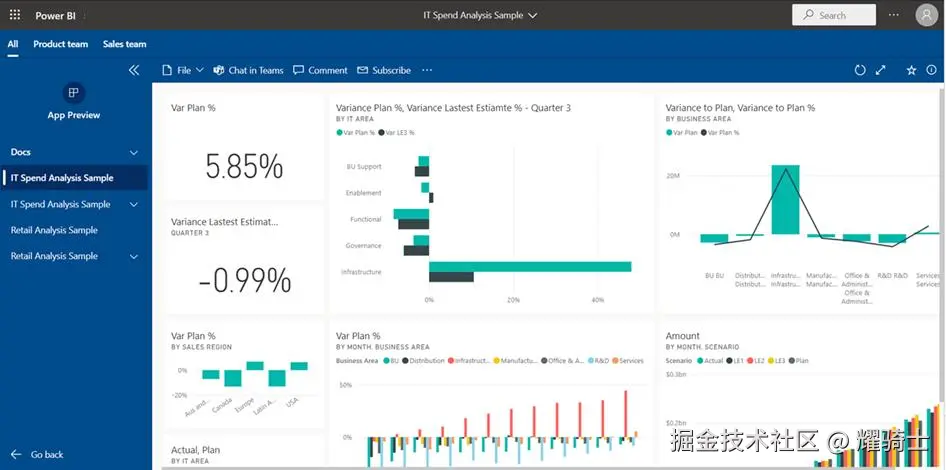Viewport: 946px width, 470px height.
Task: Click the Plan legend entry in Amount chart
Action: (799, 361)
